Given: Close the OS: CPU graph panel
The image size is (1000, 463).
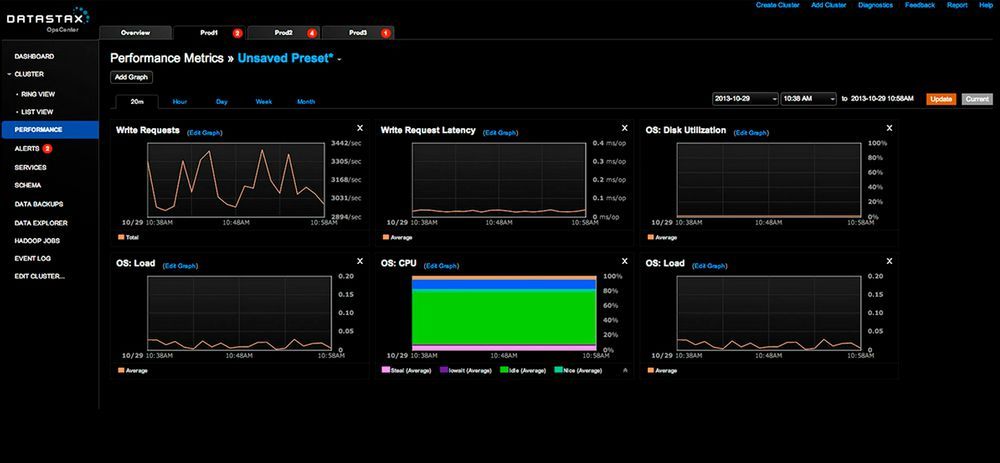Looking at the screenshot, I should pyautogui.click(x=625, y=263).
